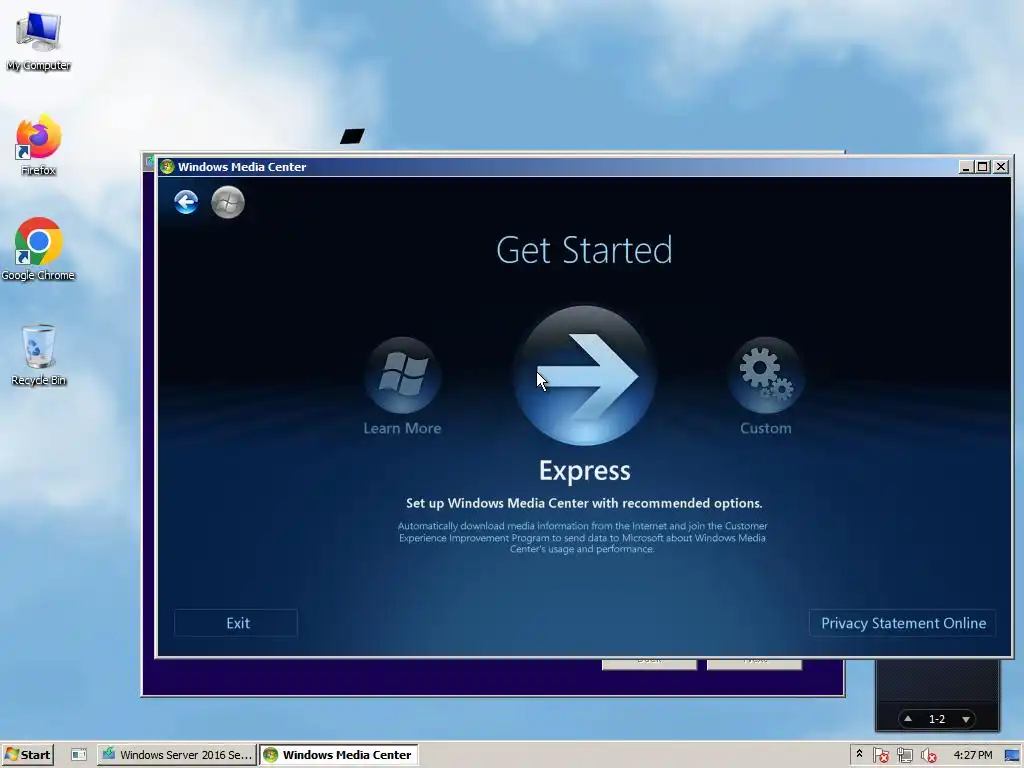The image size is (1024, 768).
Task: Open the Start menu
Action: click(27, 755)
